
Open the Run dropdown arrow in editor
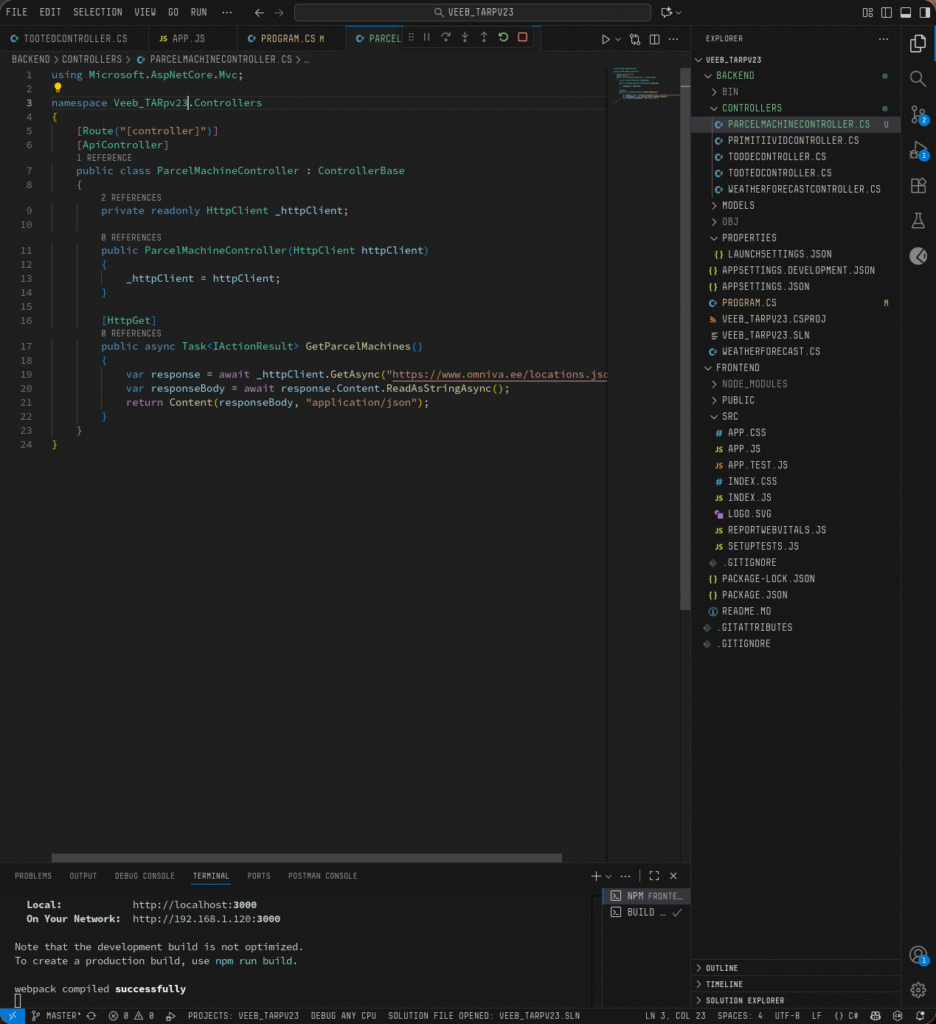point(618,39)
